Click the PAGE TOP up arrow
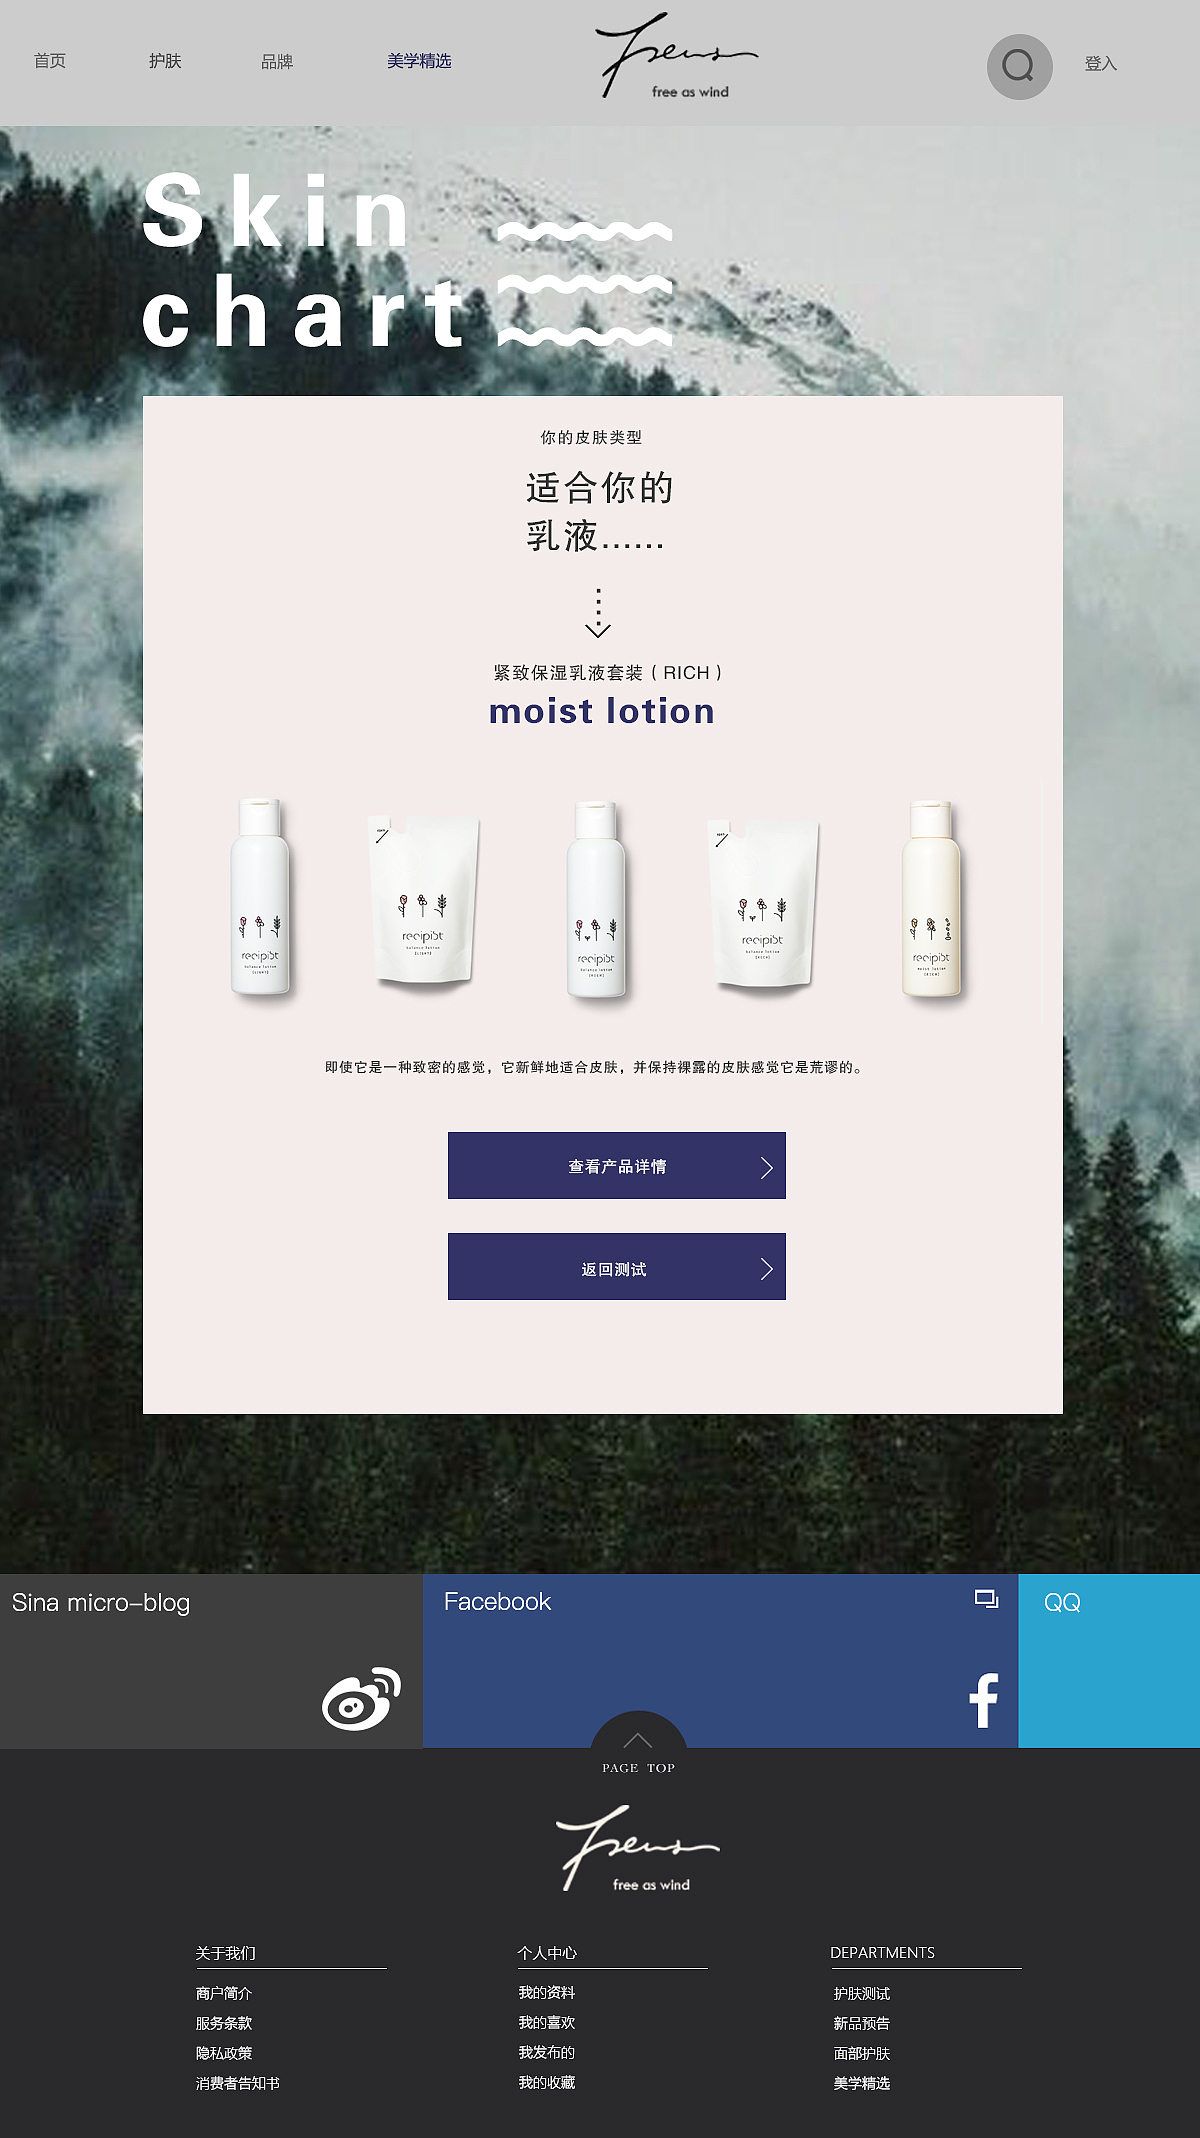The image size is (1200, 2138). pos(638,1741)
